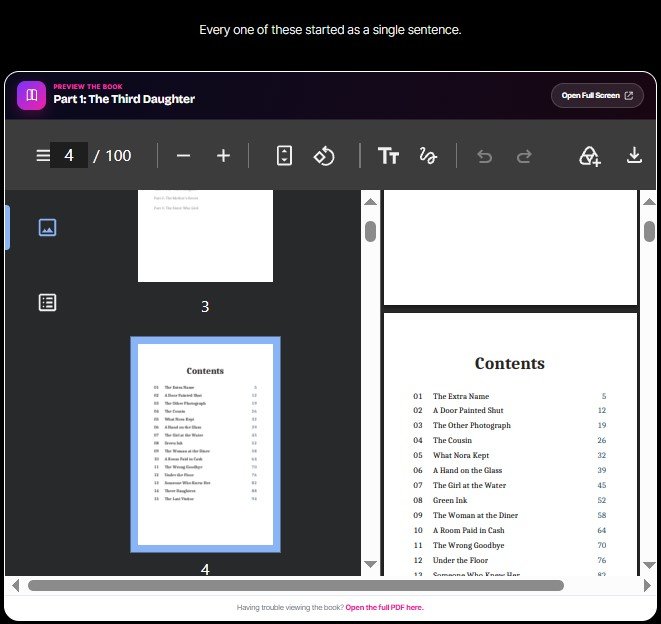
Task: Click thumbnail panel scroll down arrow
Action: (370, 564)
